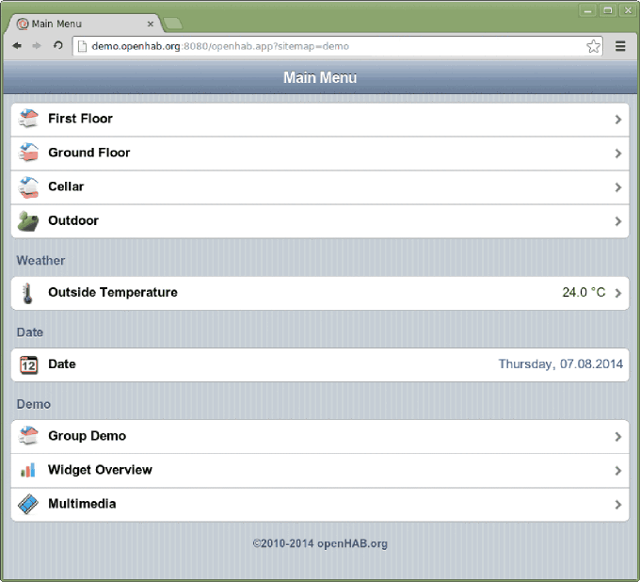Open the browser hamburger menu

[x=620, y=46]
